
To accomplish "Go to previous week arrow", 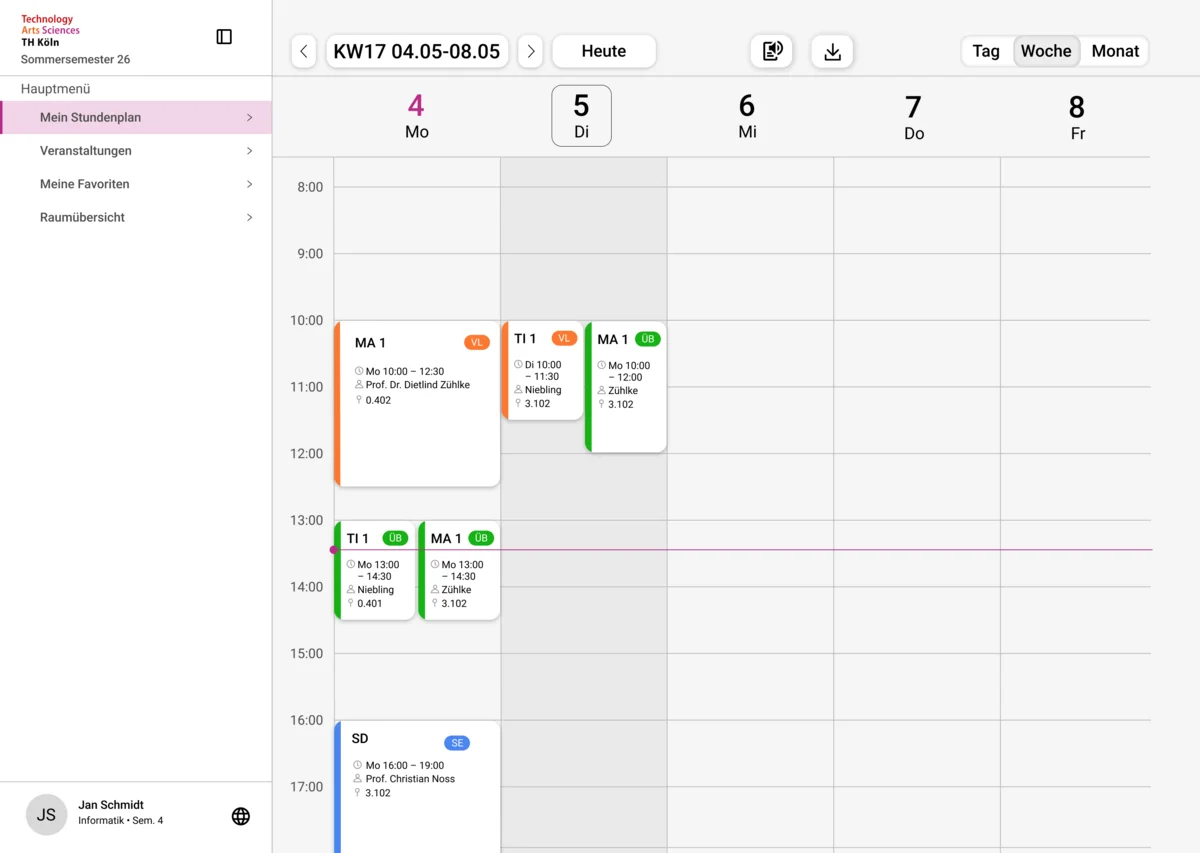I will [304, 52].
